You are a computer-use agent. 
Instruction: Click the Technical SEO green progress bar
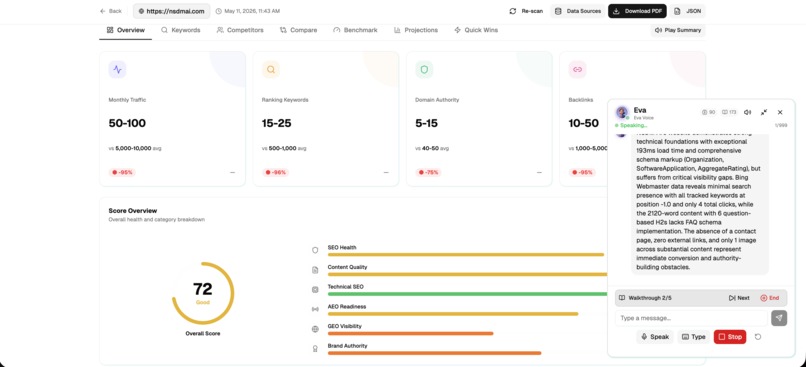pyautogui.click(x=468, y=294)
